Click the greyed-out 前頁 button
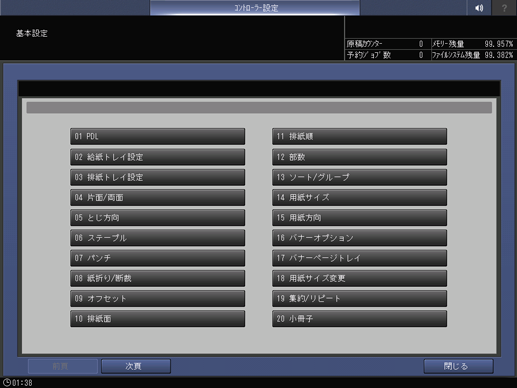Viewport: 517px width, 388px height. tap(63, 366)
